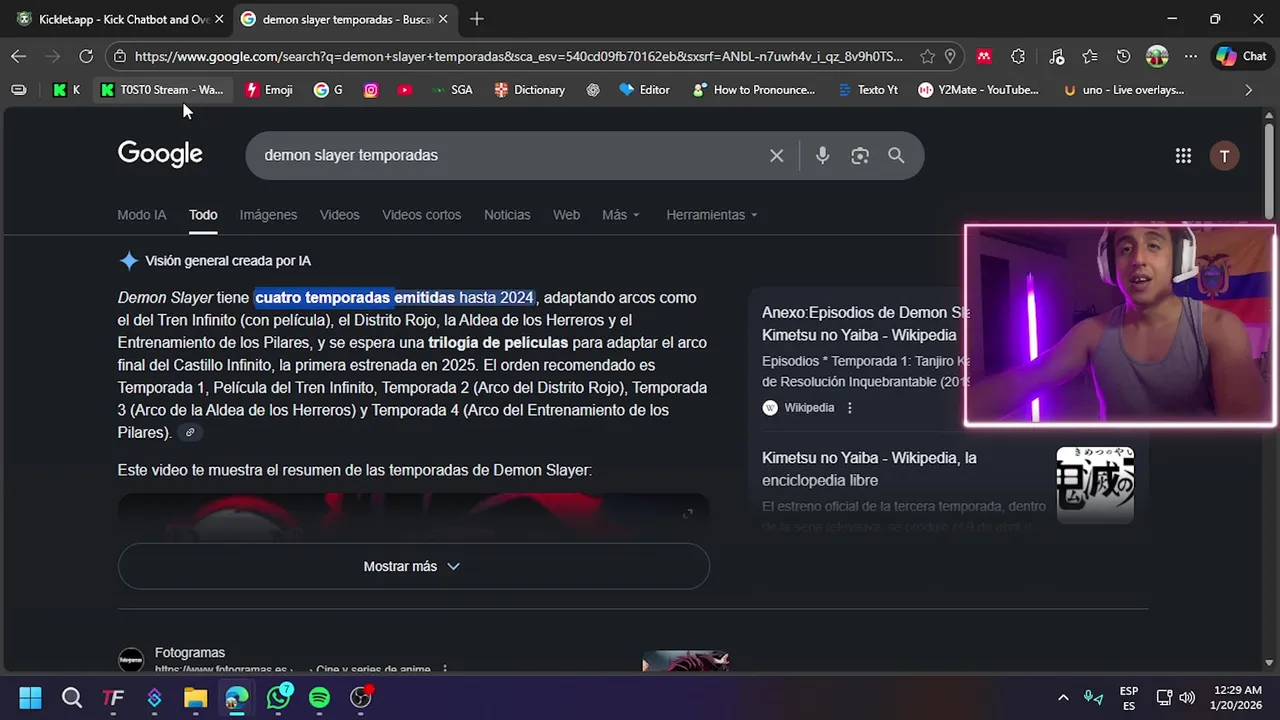
Task: Open WhatsApp from the taskbar
Action: [x=279, y=697]
